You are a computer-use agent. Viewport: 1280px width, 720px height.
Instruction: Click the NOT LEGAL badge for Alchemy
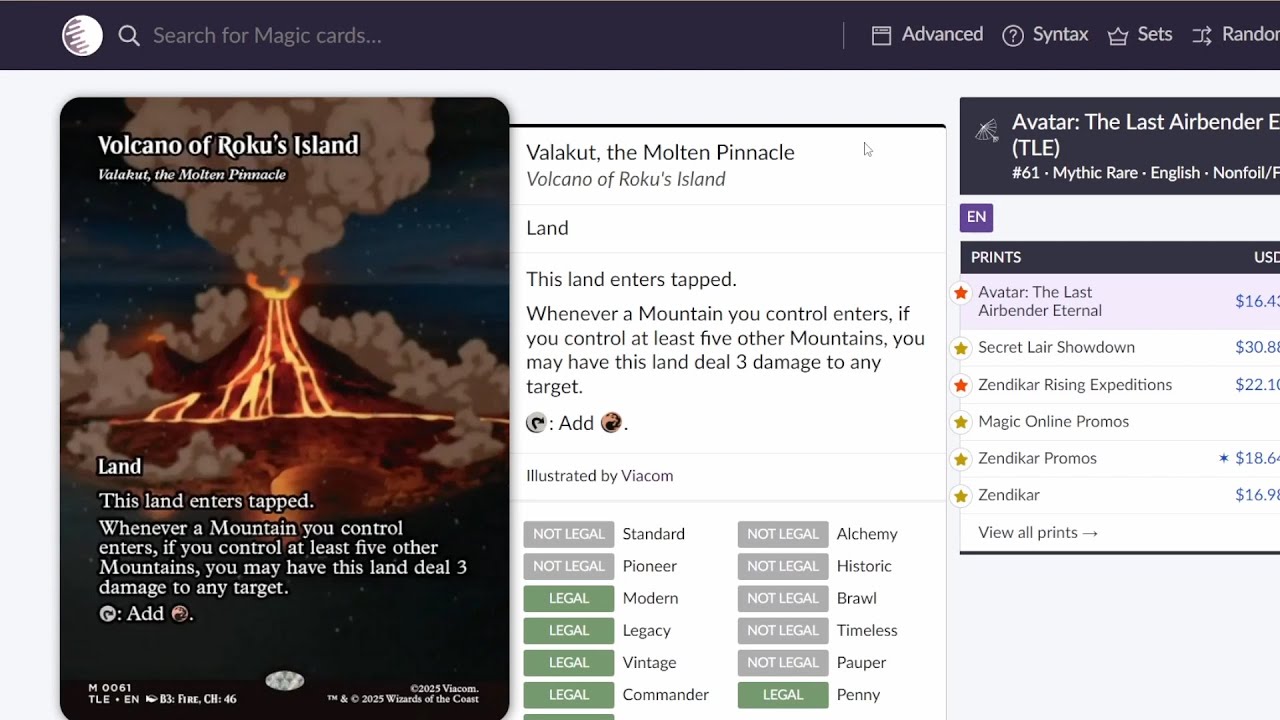click(783, 534)
